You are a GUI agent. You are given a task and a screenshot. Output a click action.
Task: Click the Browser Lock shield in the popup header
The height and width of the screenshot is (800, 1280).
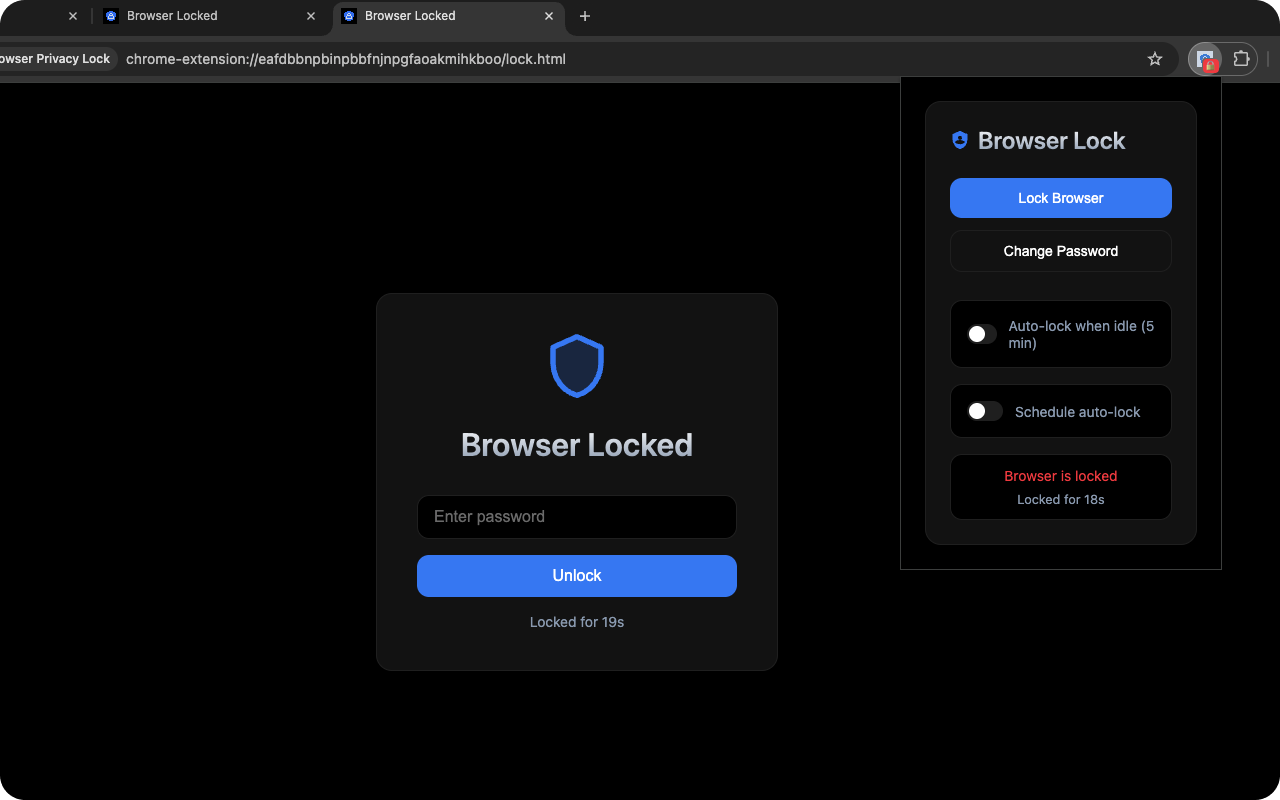pos(959,140)
